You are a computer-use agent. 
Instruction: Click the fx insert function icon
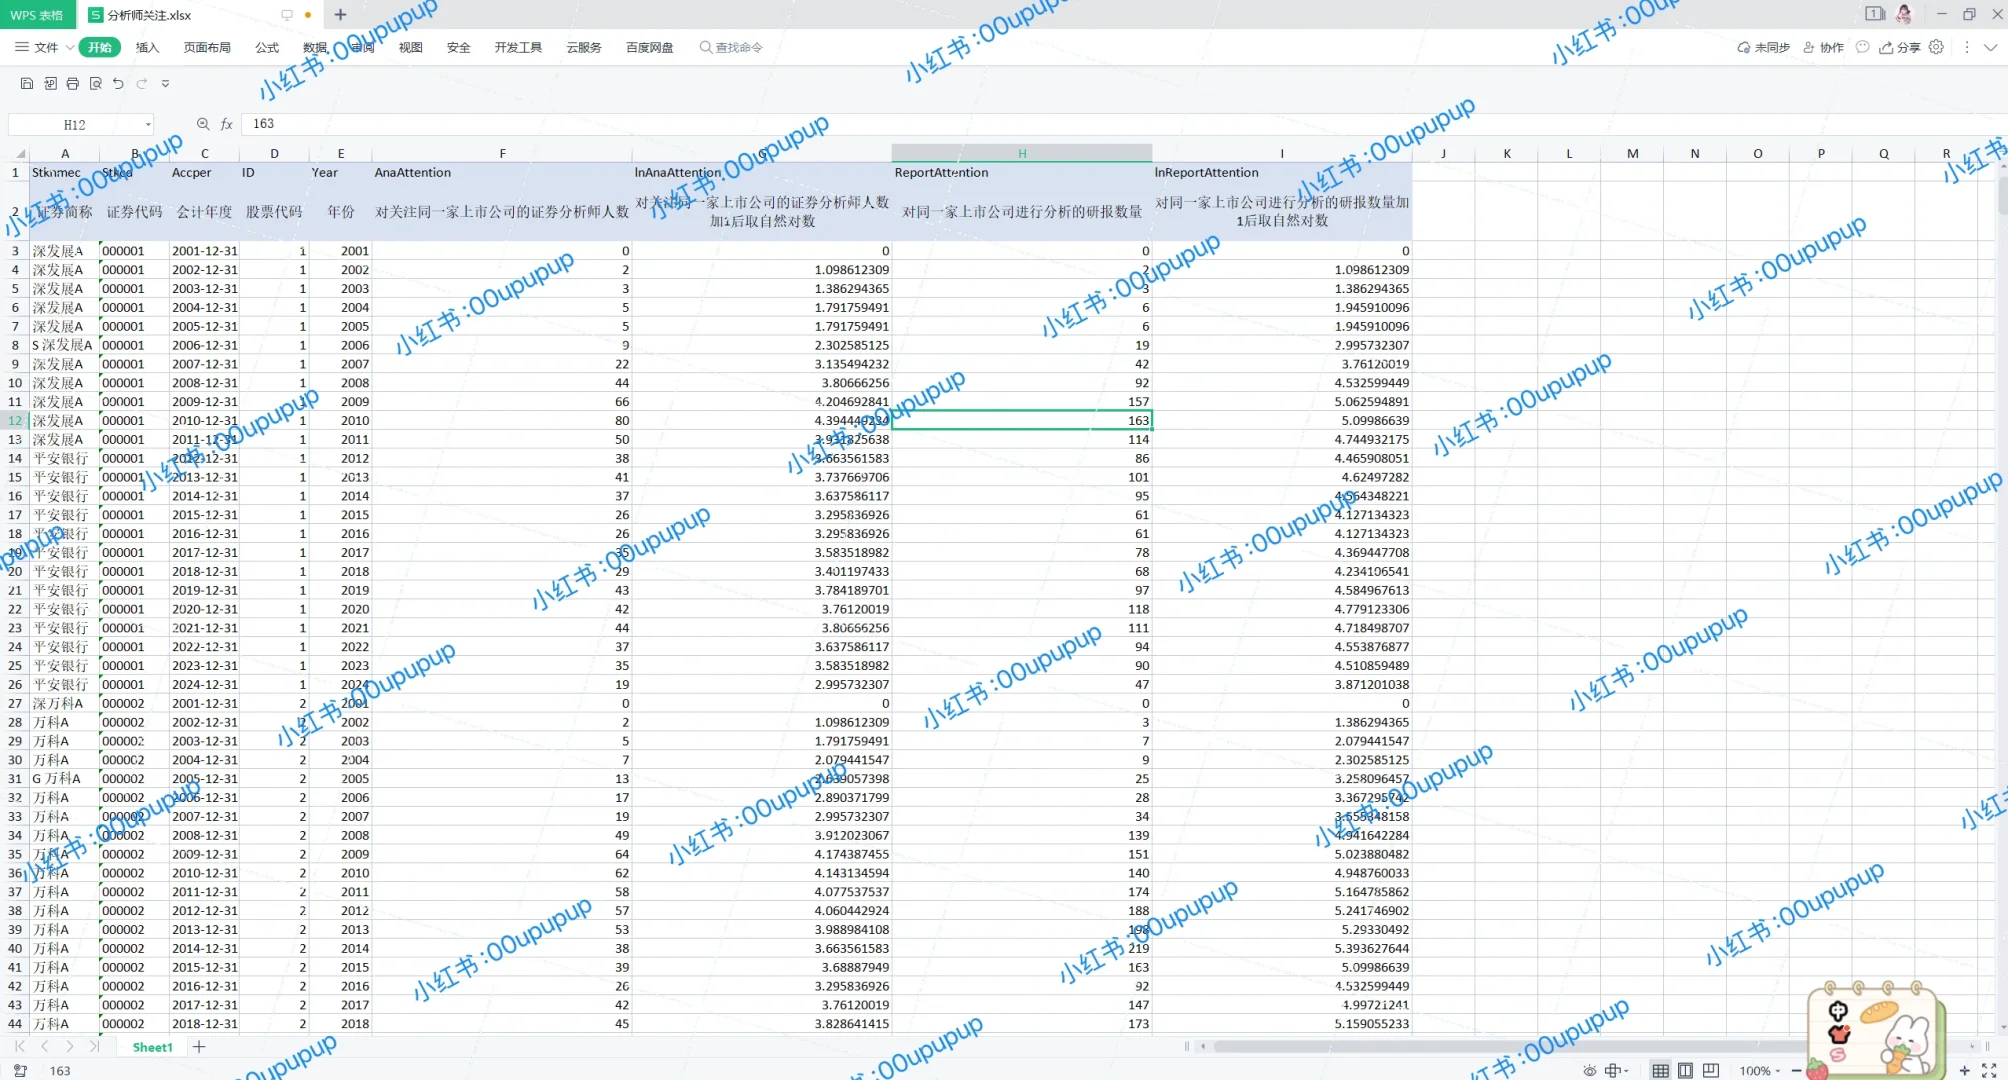click(x=227, y=124)
